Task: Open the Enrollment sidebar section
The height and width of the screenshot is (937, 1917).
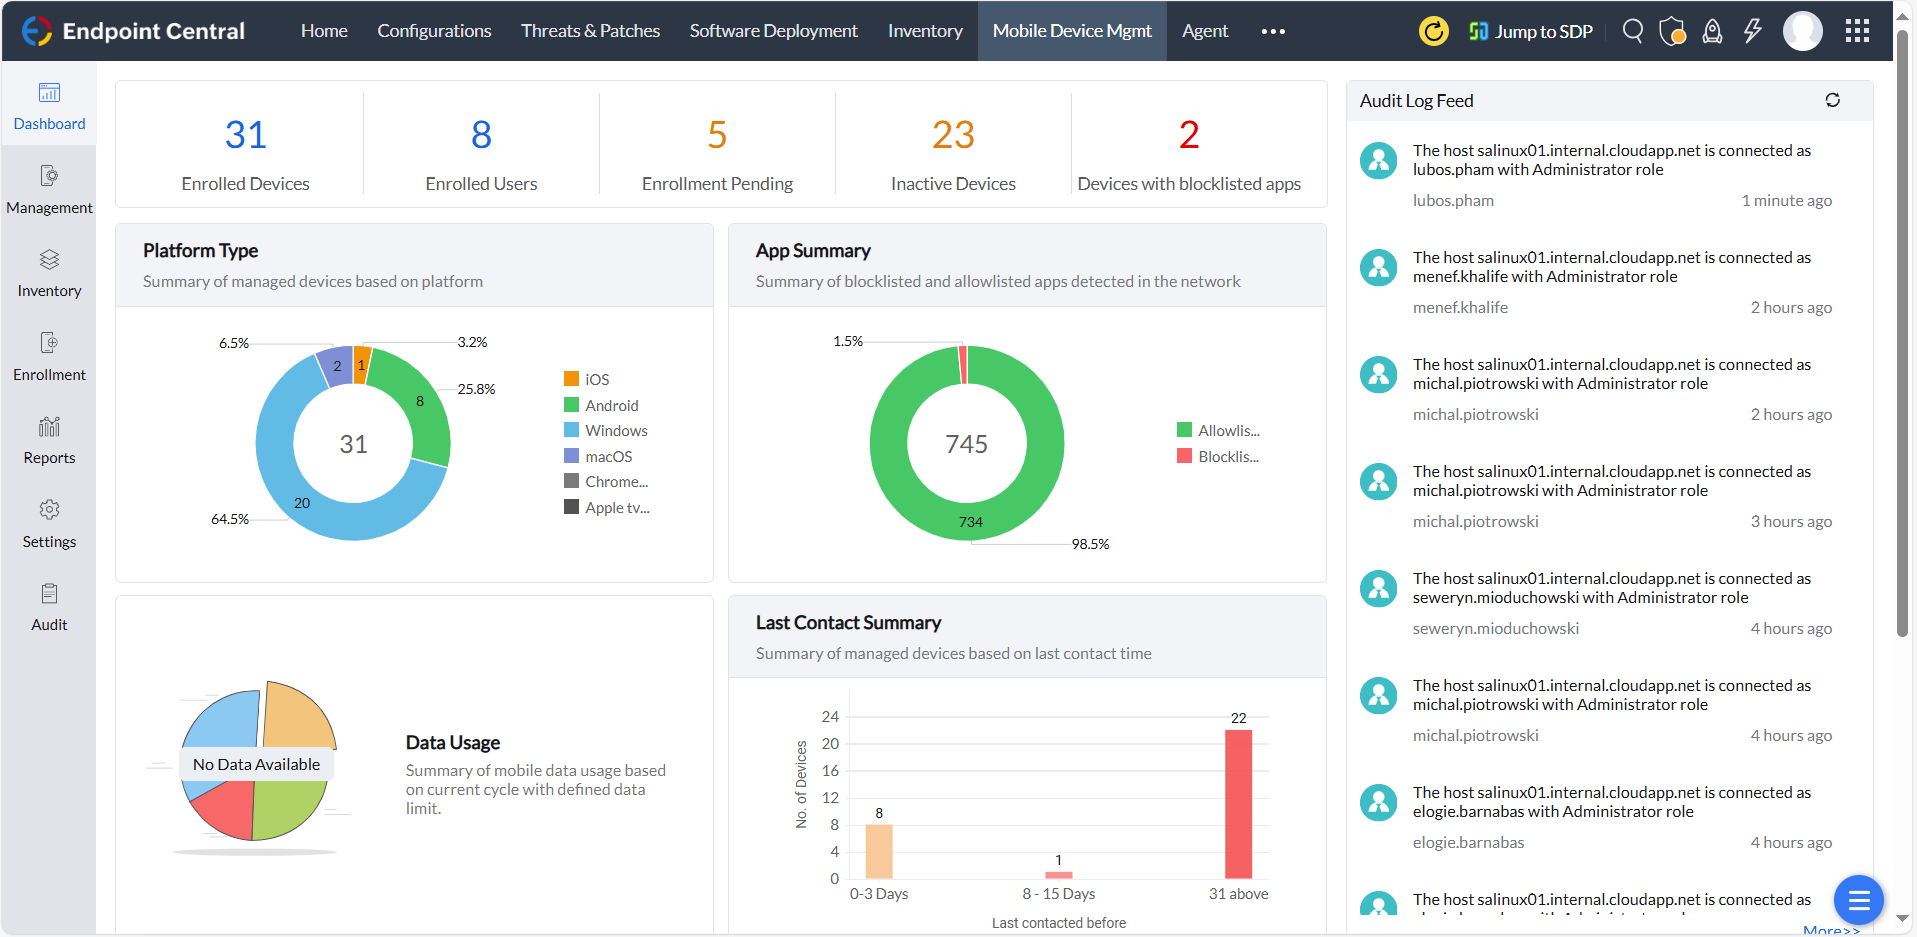Action: [49, 356]
